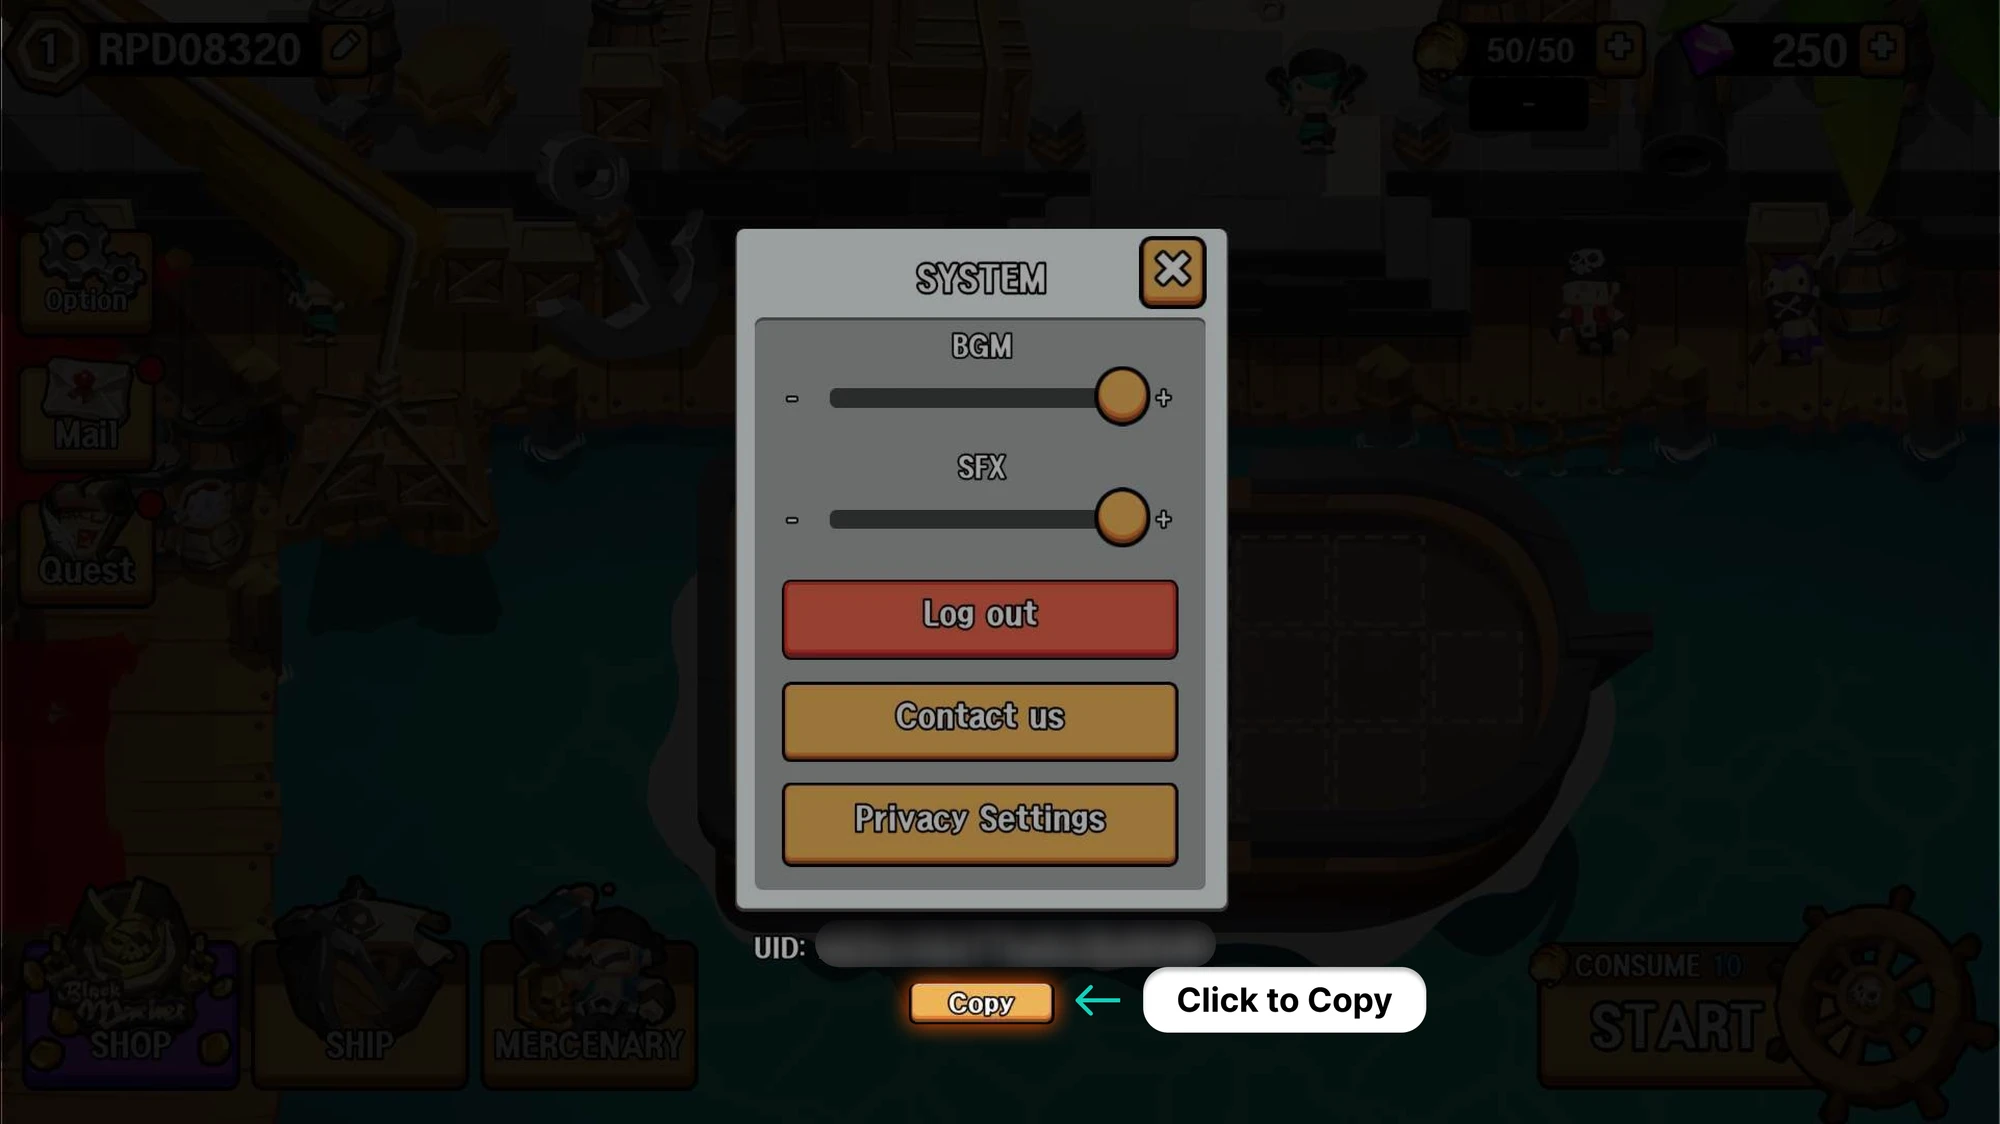
Task: Click the Privacy Settings button
Action: [979, 818]
